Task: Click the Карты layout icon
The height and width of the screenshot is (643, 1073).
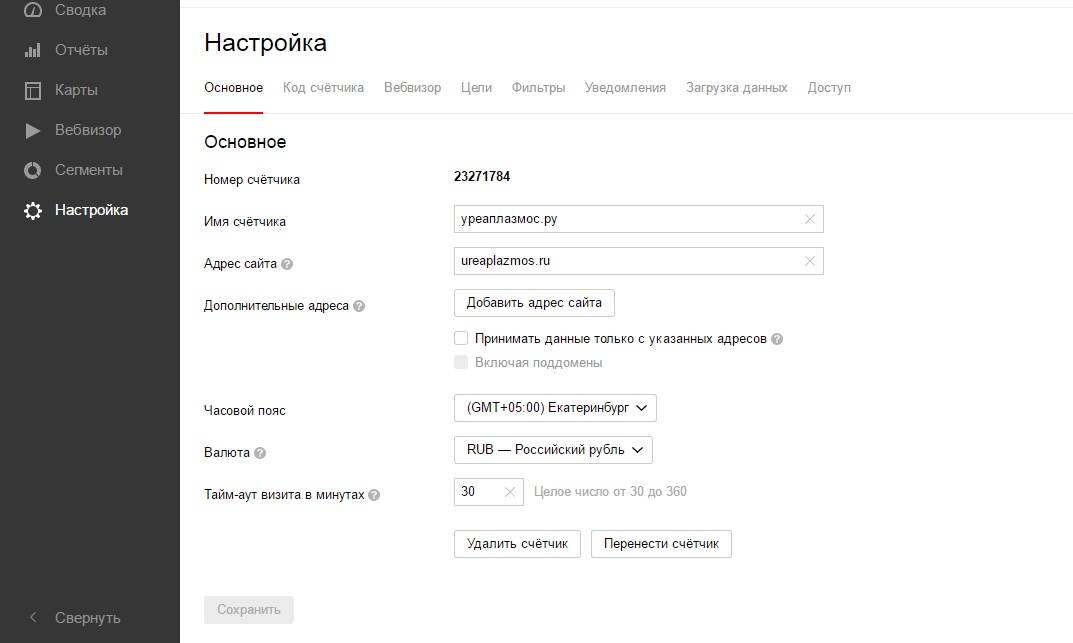Action: (33, 90)
